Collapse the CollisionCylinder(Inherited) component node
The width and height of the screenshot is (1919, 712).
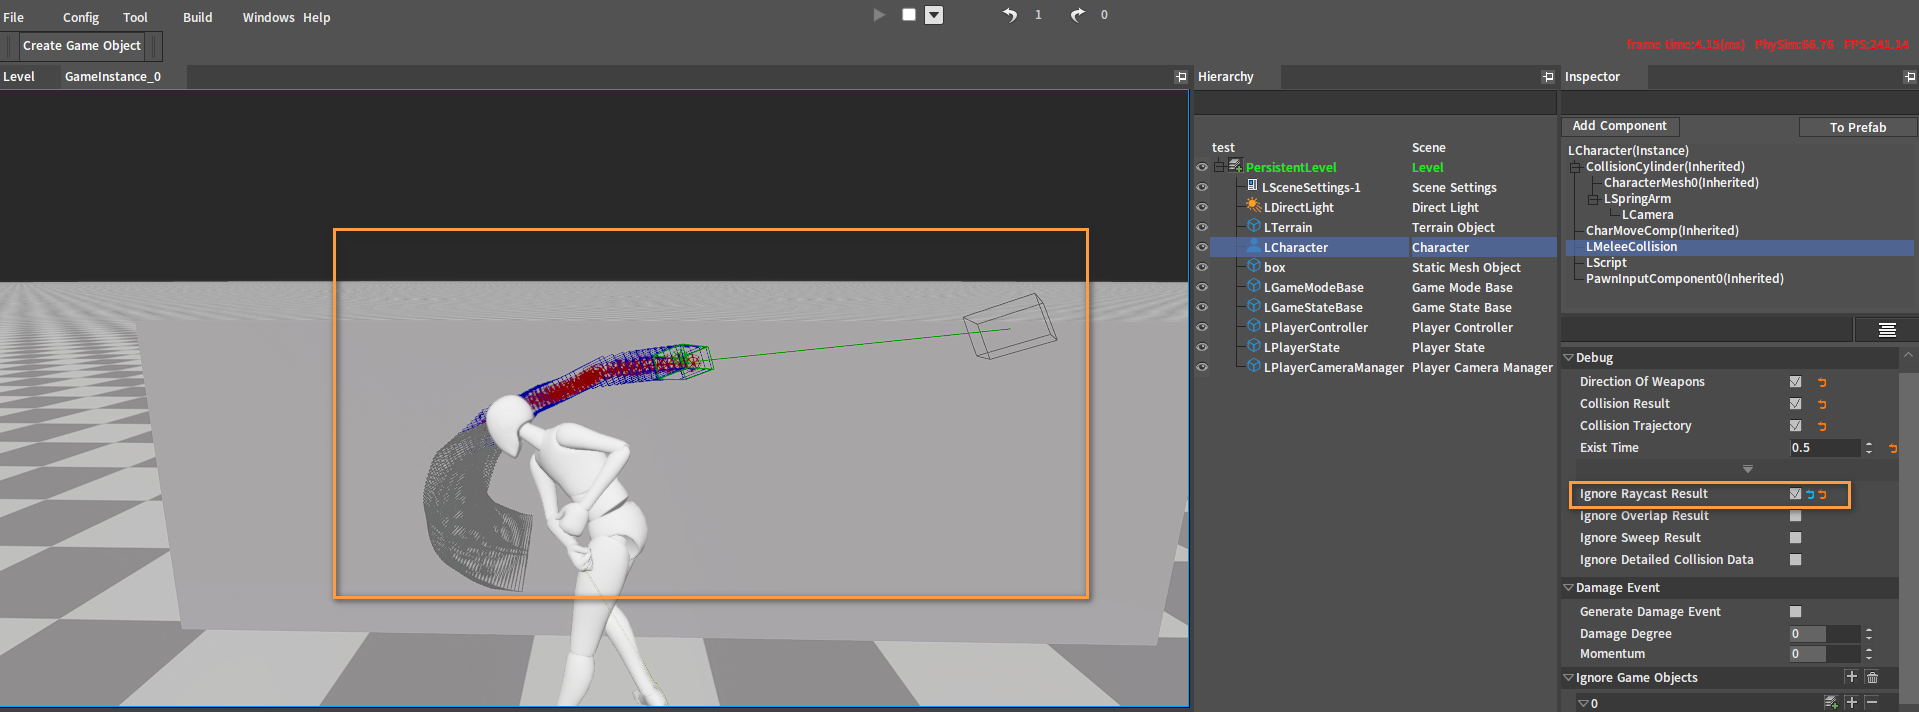[1575, 167]
